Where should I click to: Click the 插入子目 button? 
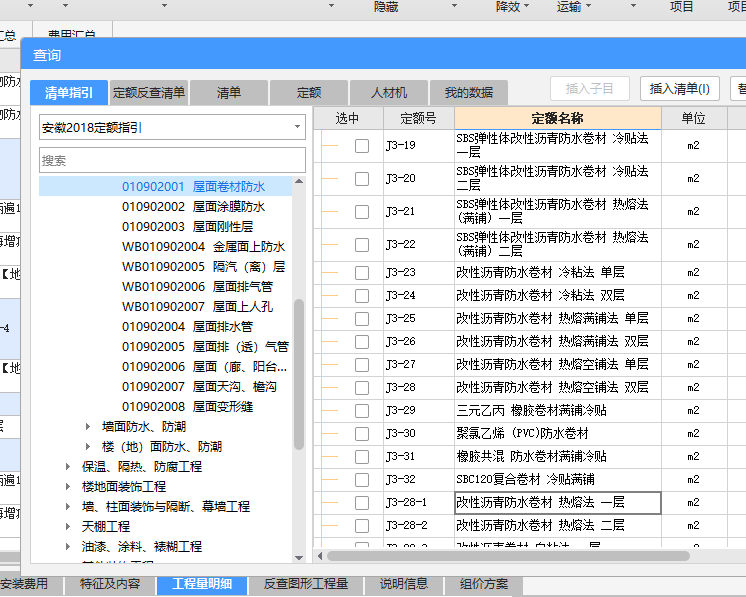(589, 88)
